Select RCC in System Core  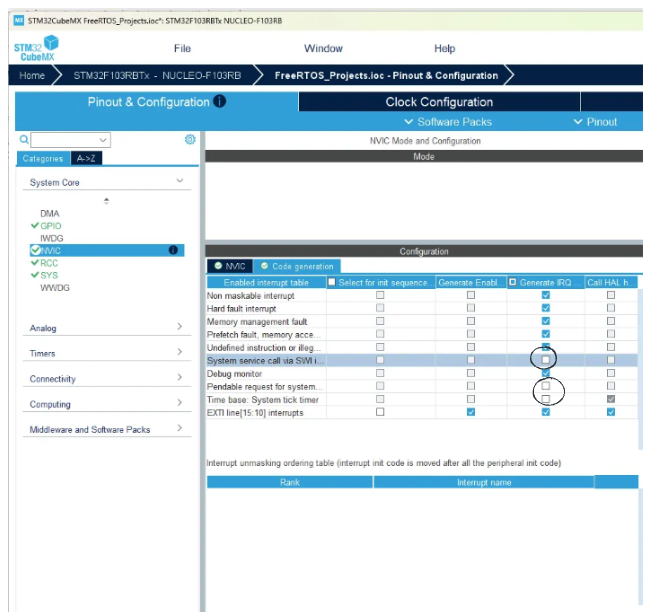click(x=49, y=263)
